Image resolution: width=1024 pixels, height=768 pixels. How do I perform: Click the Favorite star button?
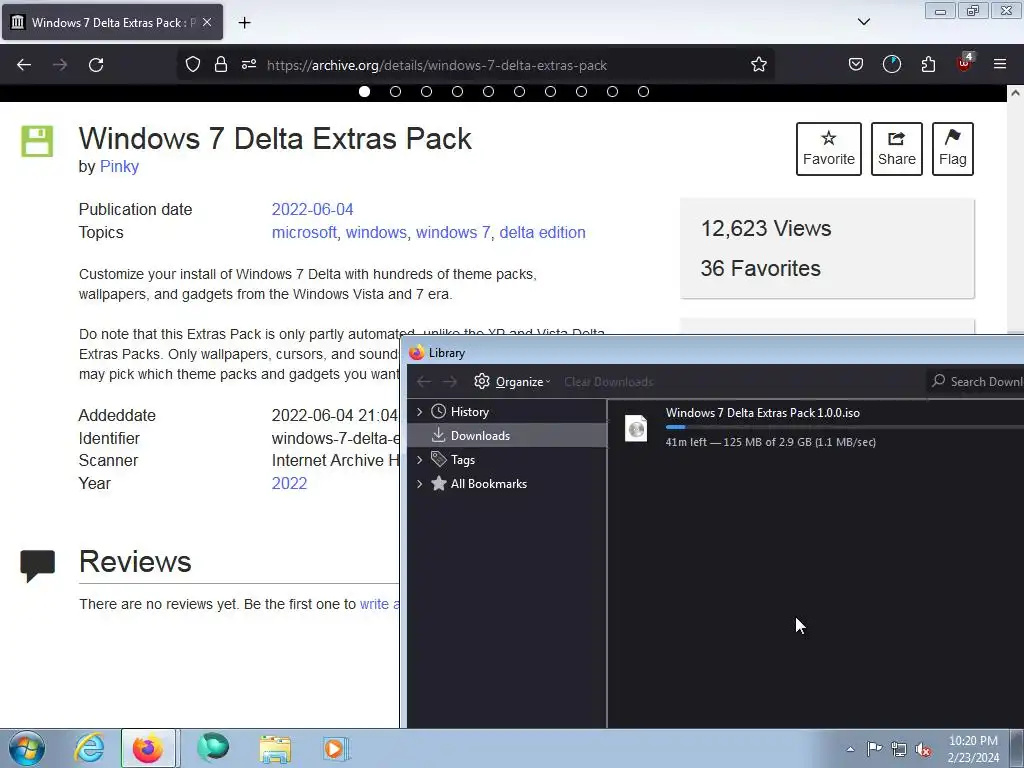[x=829, y=149]
